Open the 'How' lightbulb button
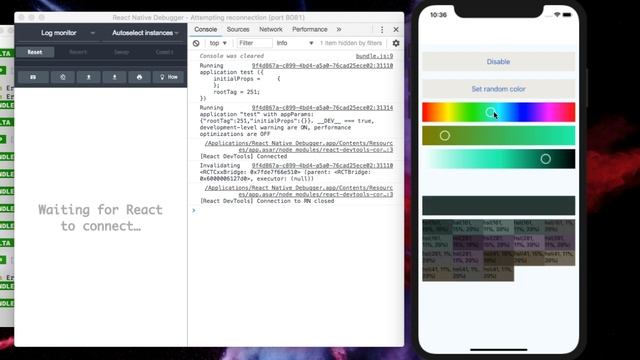 tap(169, 77)
